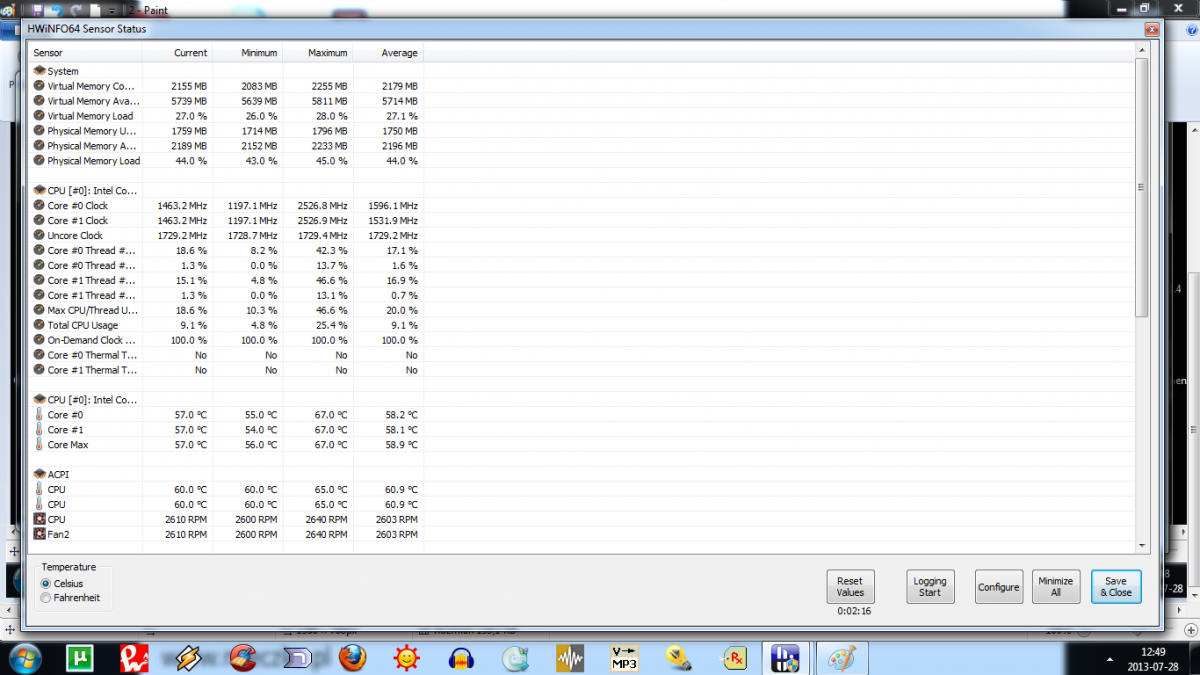The width and height of the screenshot is (1200, 675).
Task: Open the blue headphones Audacity taskbar icon
Action: [461, 658]
